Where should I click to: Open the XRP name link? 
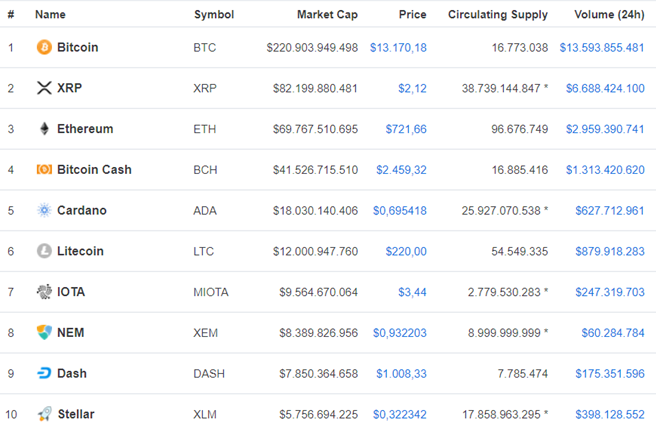69,88
